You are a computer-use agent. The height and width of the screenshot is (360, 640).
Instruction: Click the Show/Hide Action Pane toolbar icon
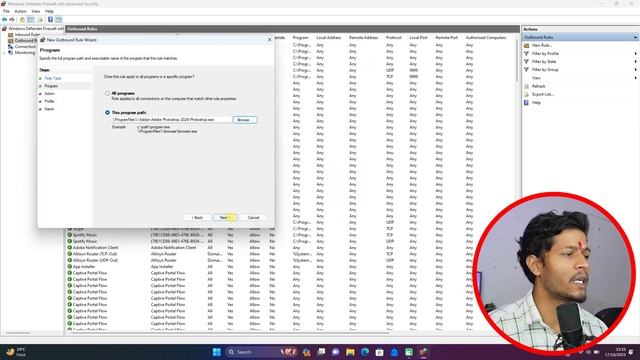coord(59,19)
